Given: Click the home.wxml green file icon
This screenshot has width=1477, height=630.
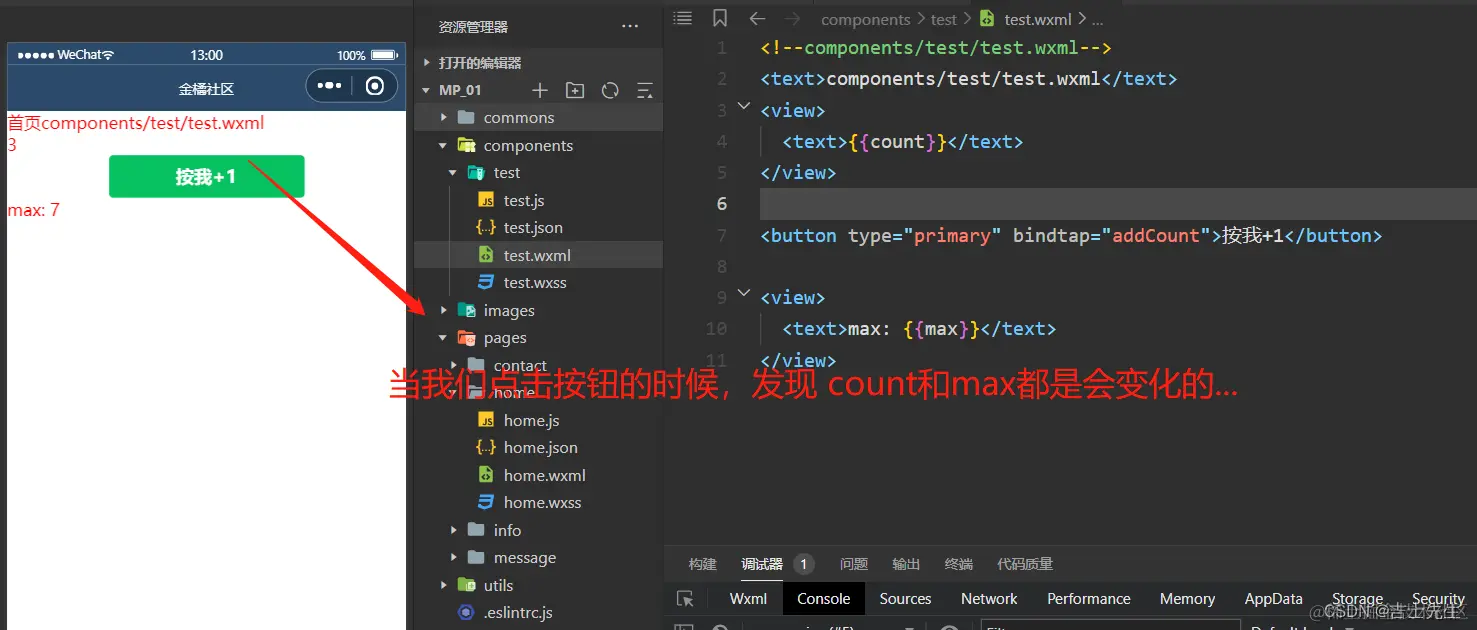Looking at the screenshot, I should tap(486, 475).
